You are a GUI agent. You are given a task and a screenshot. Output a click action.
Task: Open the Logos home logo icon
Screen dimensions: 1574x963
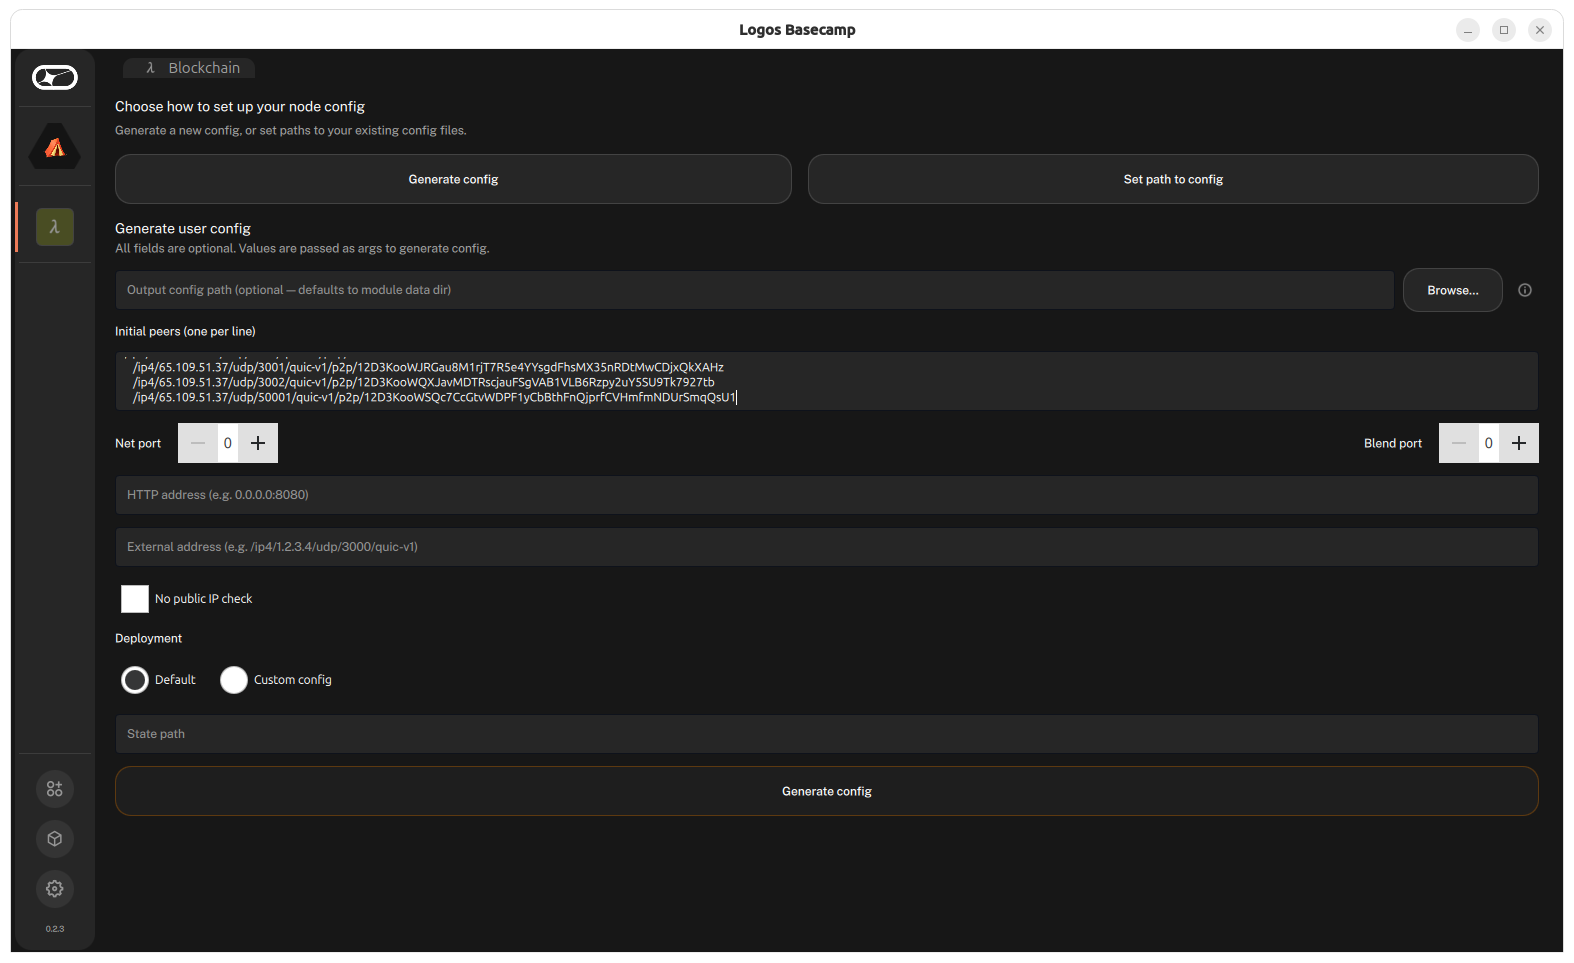coord(55,77)
